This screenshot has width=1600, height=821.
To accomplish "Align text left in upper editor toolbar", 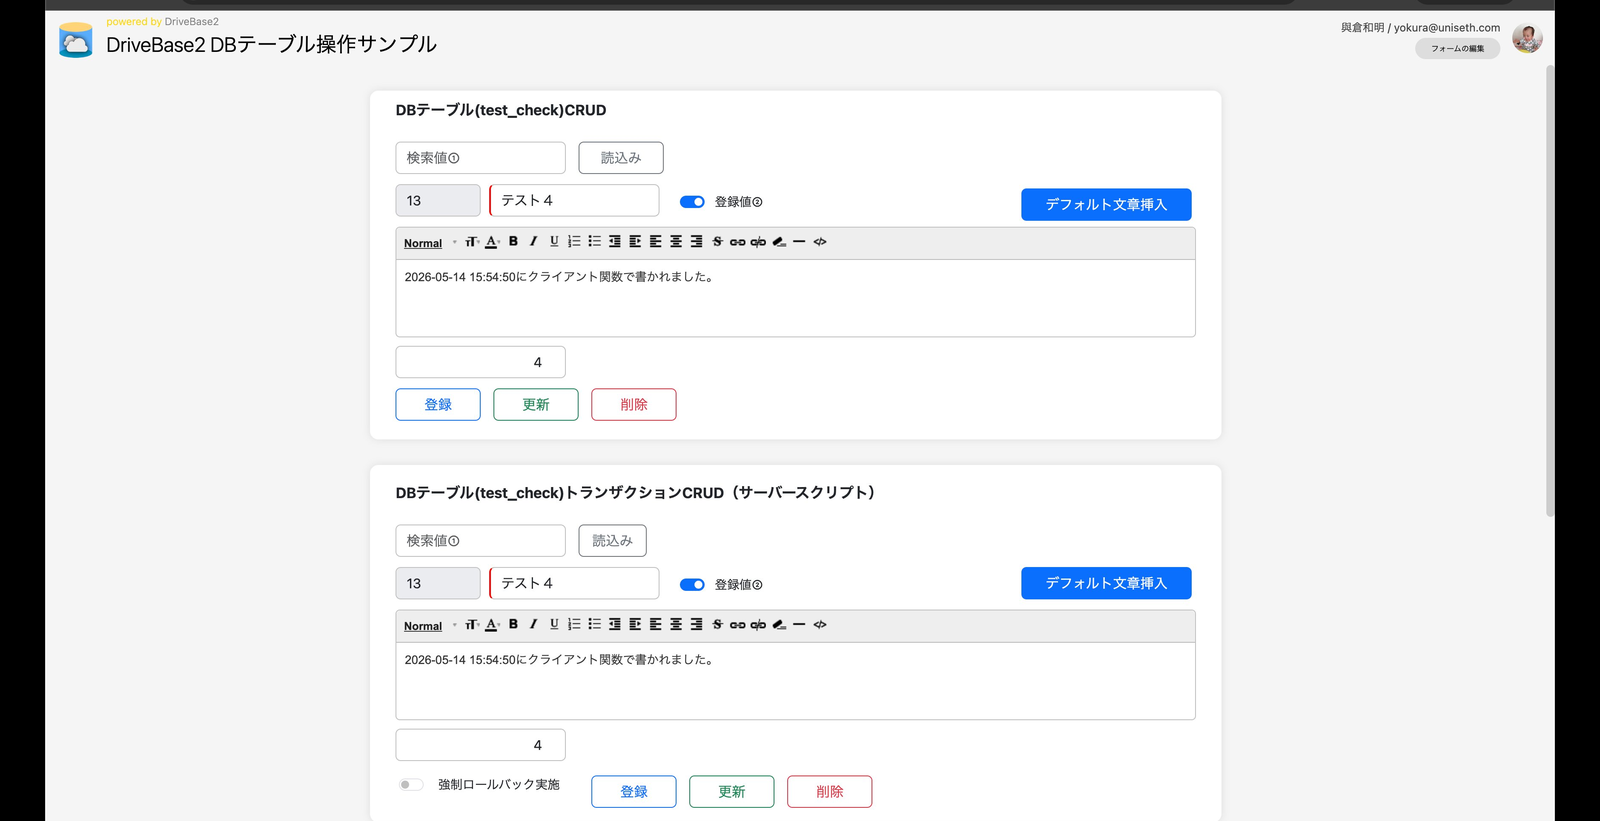I will tap(655, 241).
